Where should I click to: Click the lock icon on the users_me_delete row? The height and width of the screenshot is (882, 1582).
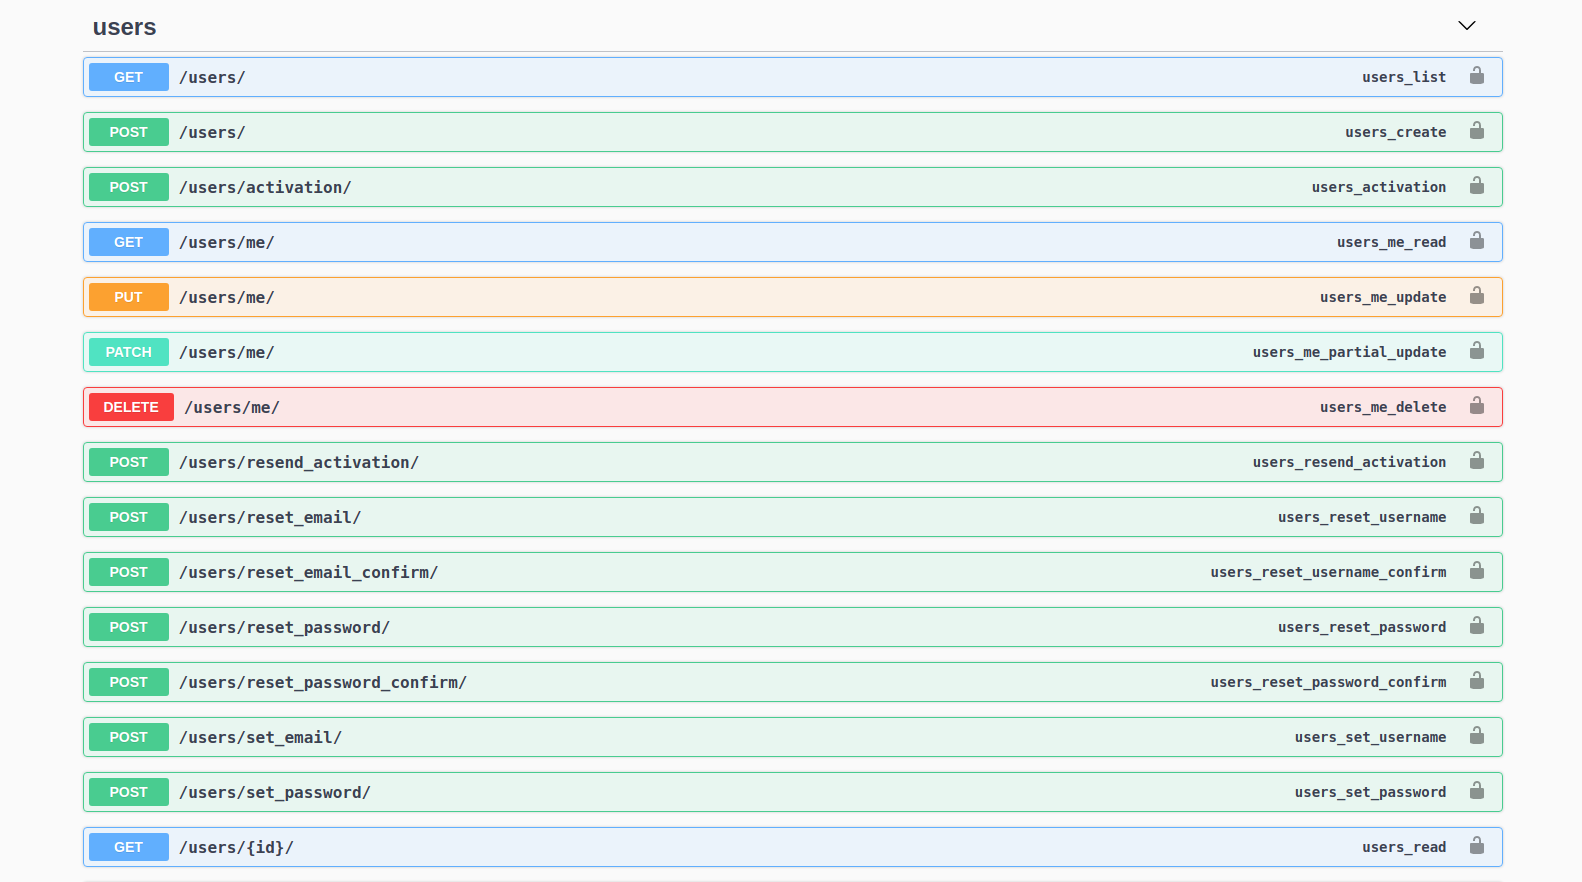[1477, 406]
